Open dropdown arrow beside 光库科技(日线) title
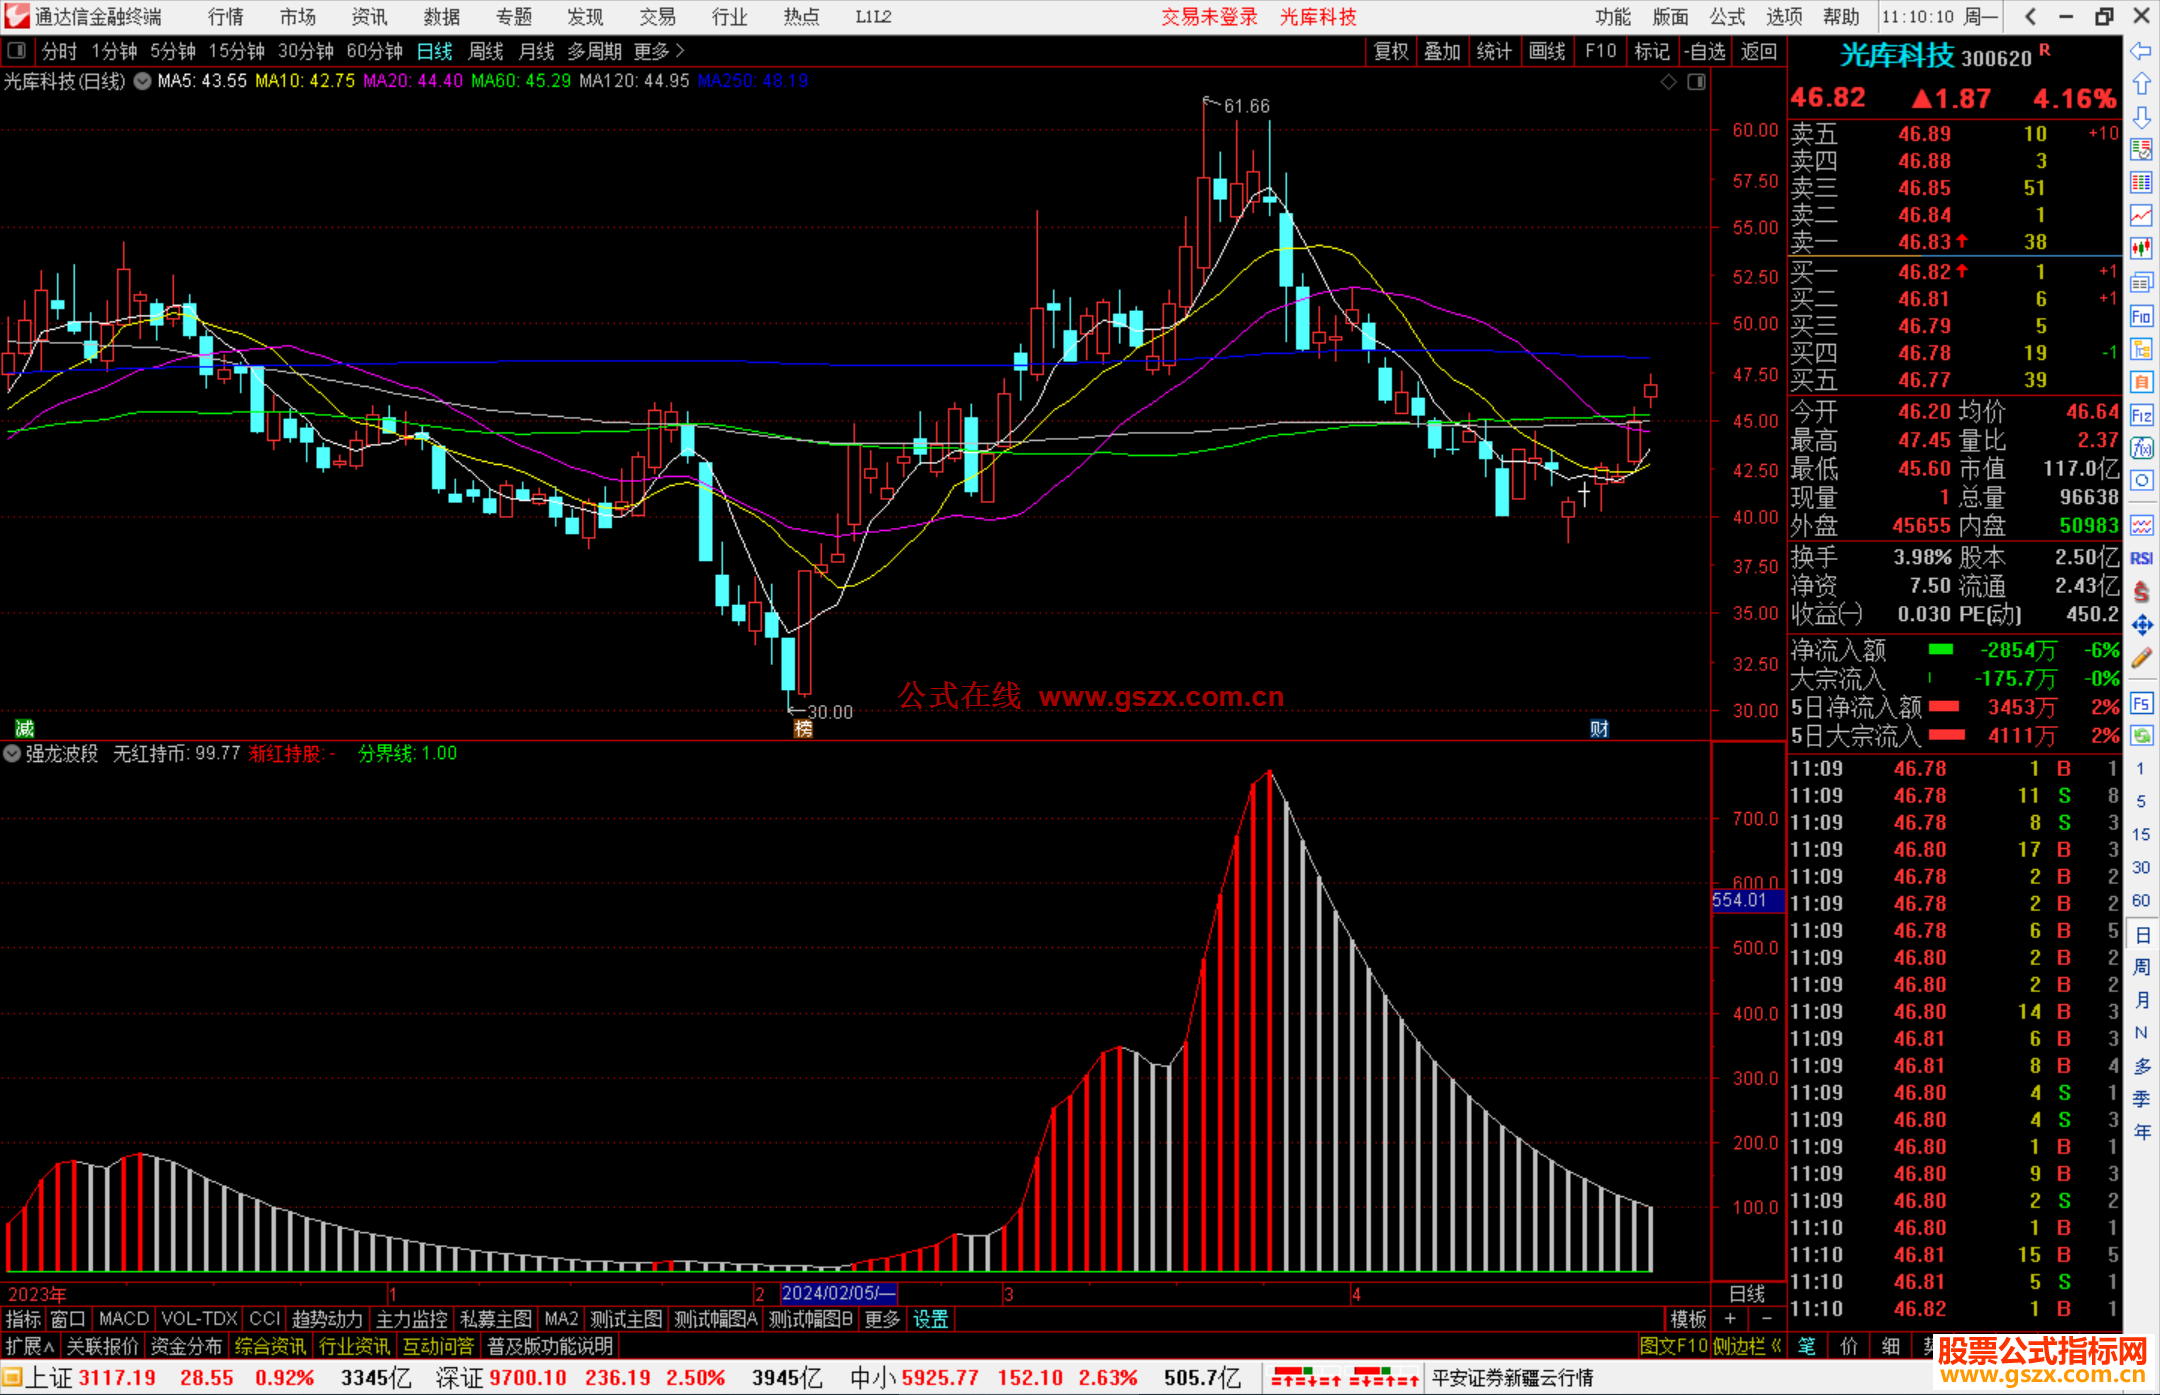The width and height of the screenshot is (2160, 1395). click(x=143, y=81)
